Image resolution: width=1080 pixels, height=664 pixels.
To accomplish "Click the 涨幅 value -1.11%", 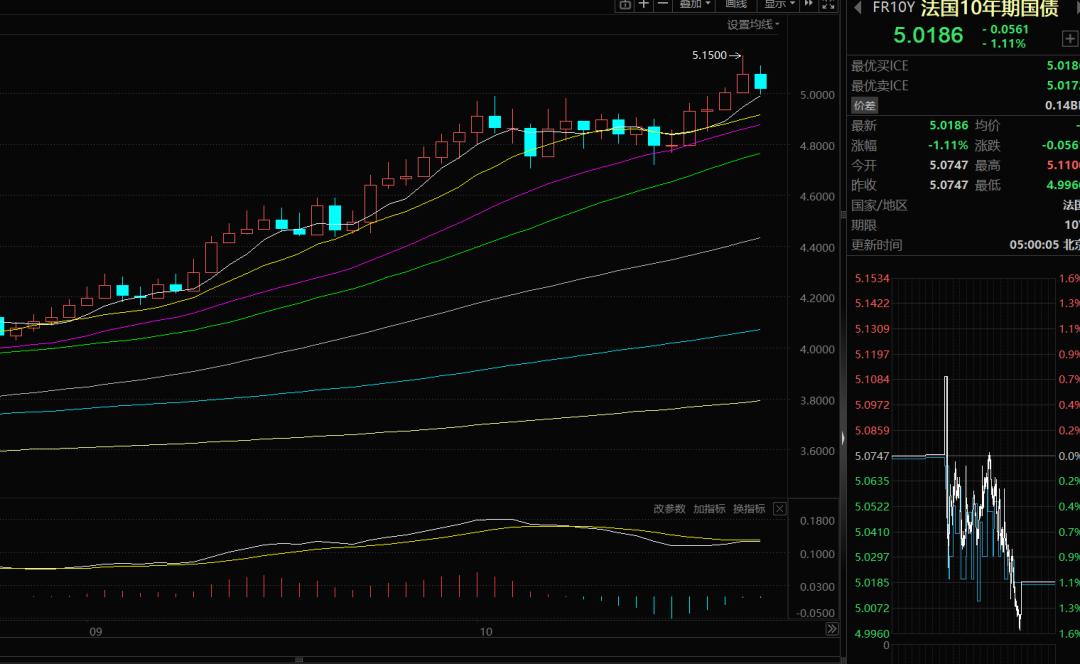I will coord(948,145).
